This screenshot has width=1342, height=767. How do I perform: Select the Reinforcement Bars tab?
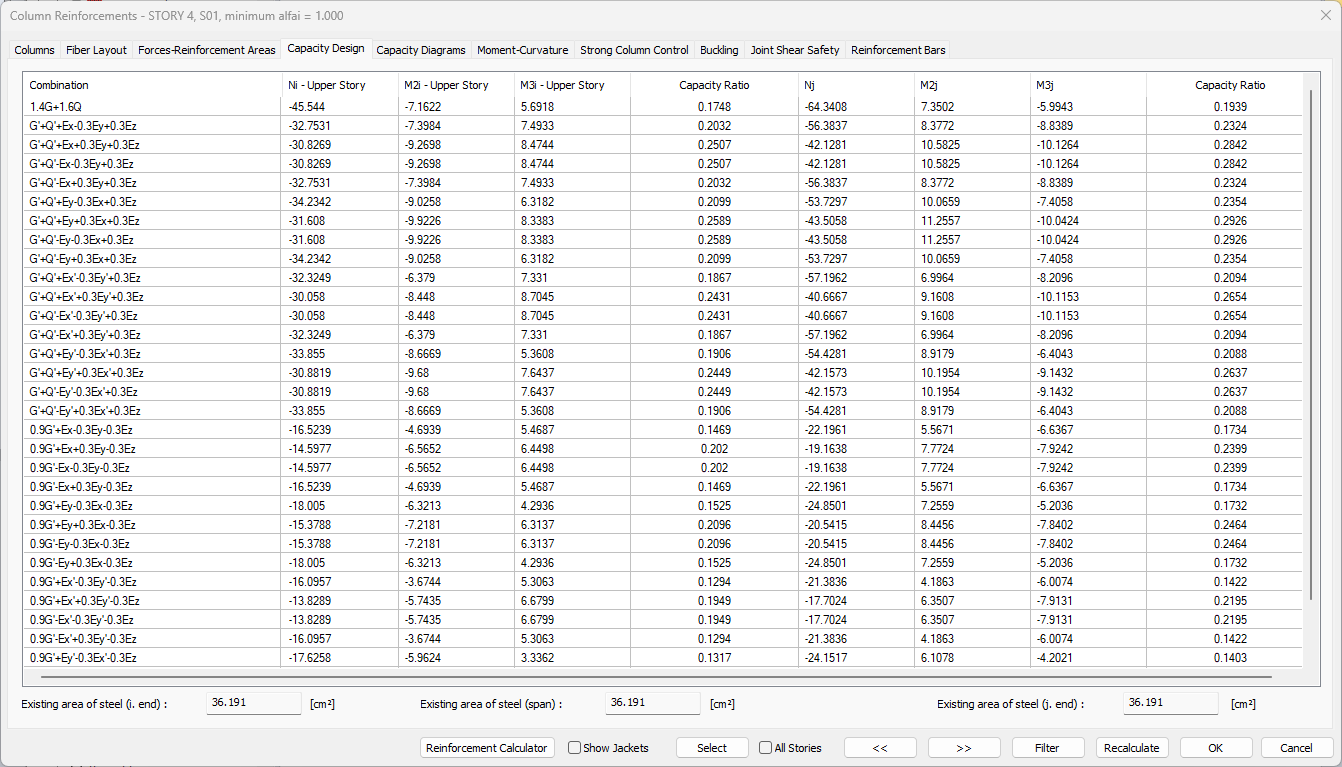click(x=898, y=50)
